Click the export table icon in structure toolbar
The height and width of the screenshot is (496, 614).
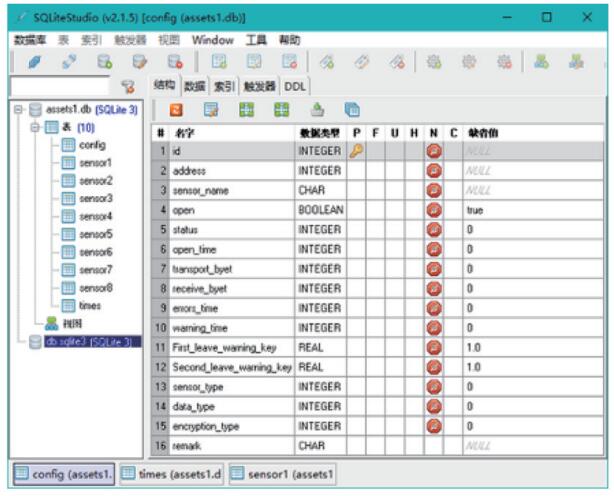click(317, 110)
